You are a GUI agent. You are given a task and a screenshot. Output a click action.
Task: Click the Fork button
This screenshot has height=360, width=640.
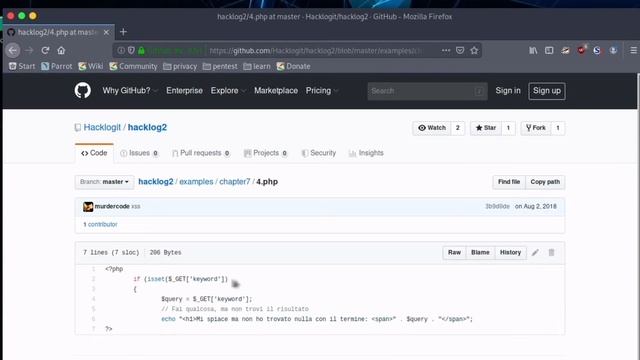(x=536, y=128)
